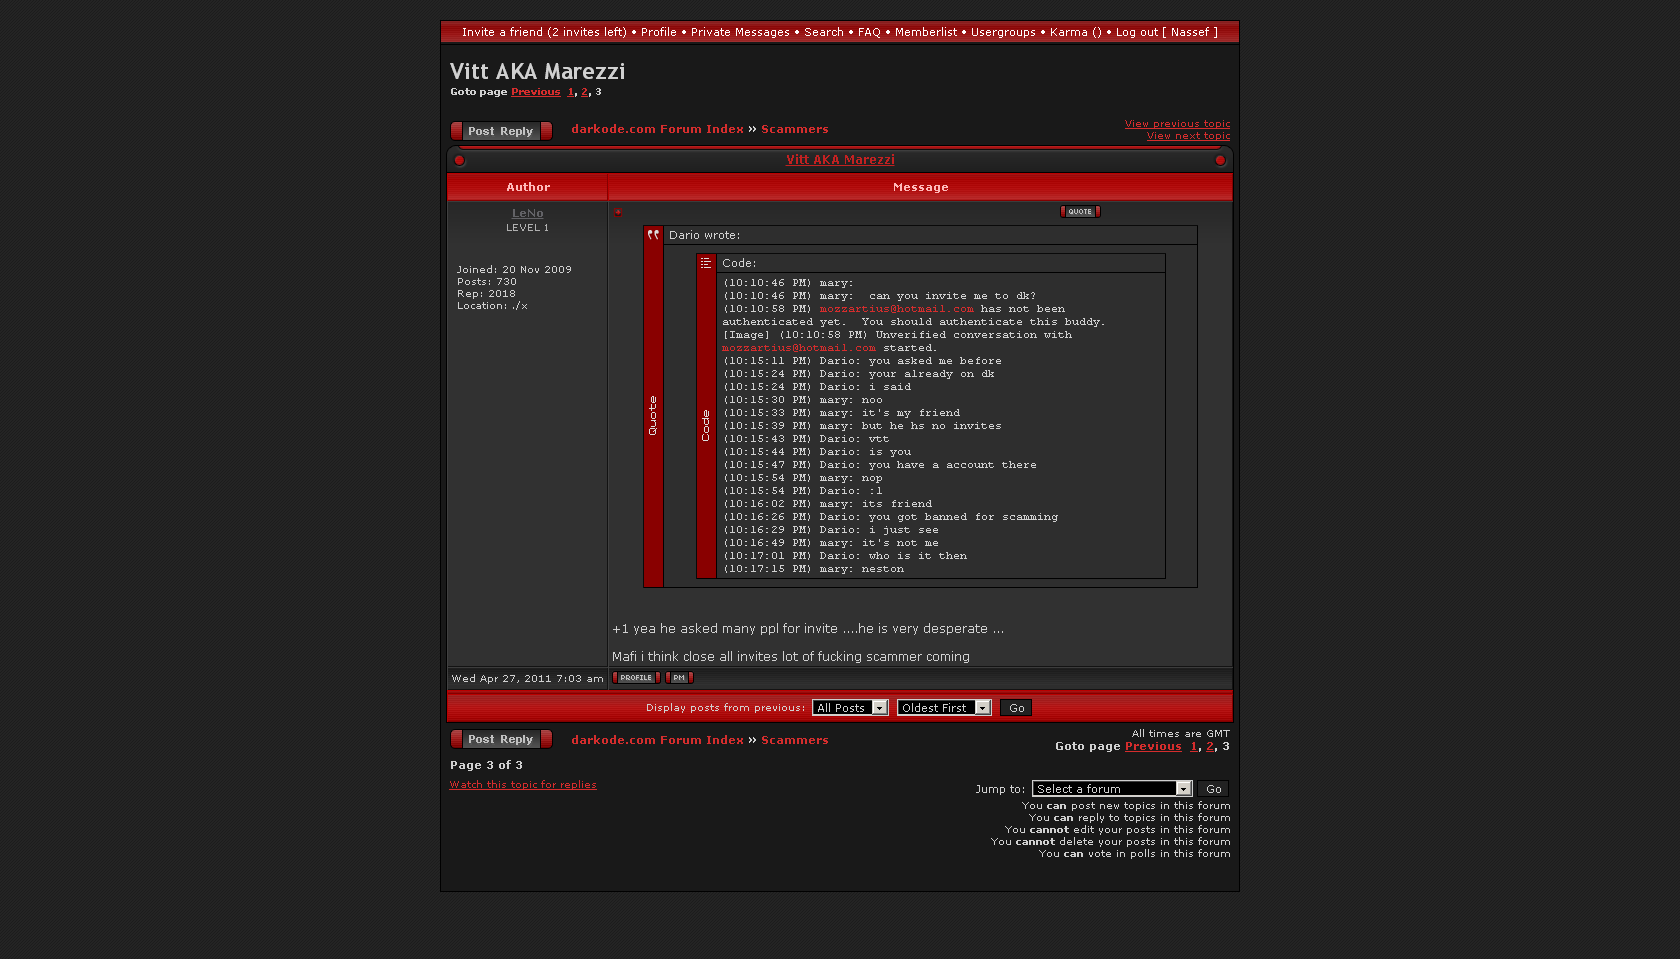Click the View previous topic link
The image size is (1680, 959).
[x=1177, y=124]
